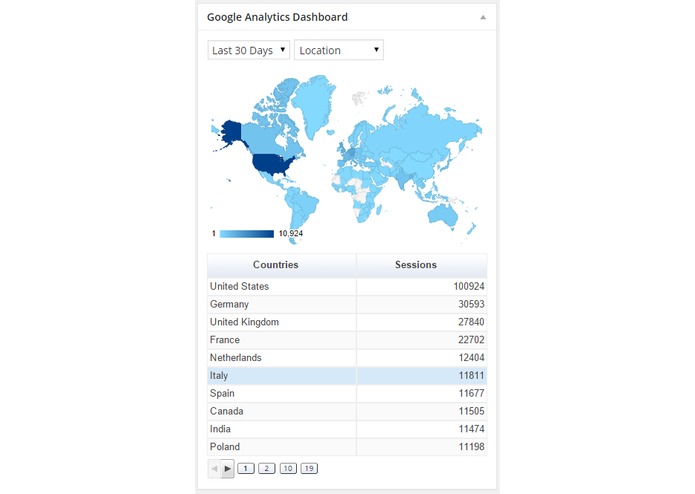Select the Netherlands row
This screenshot has height=494, width=695.
pos(347,358)
